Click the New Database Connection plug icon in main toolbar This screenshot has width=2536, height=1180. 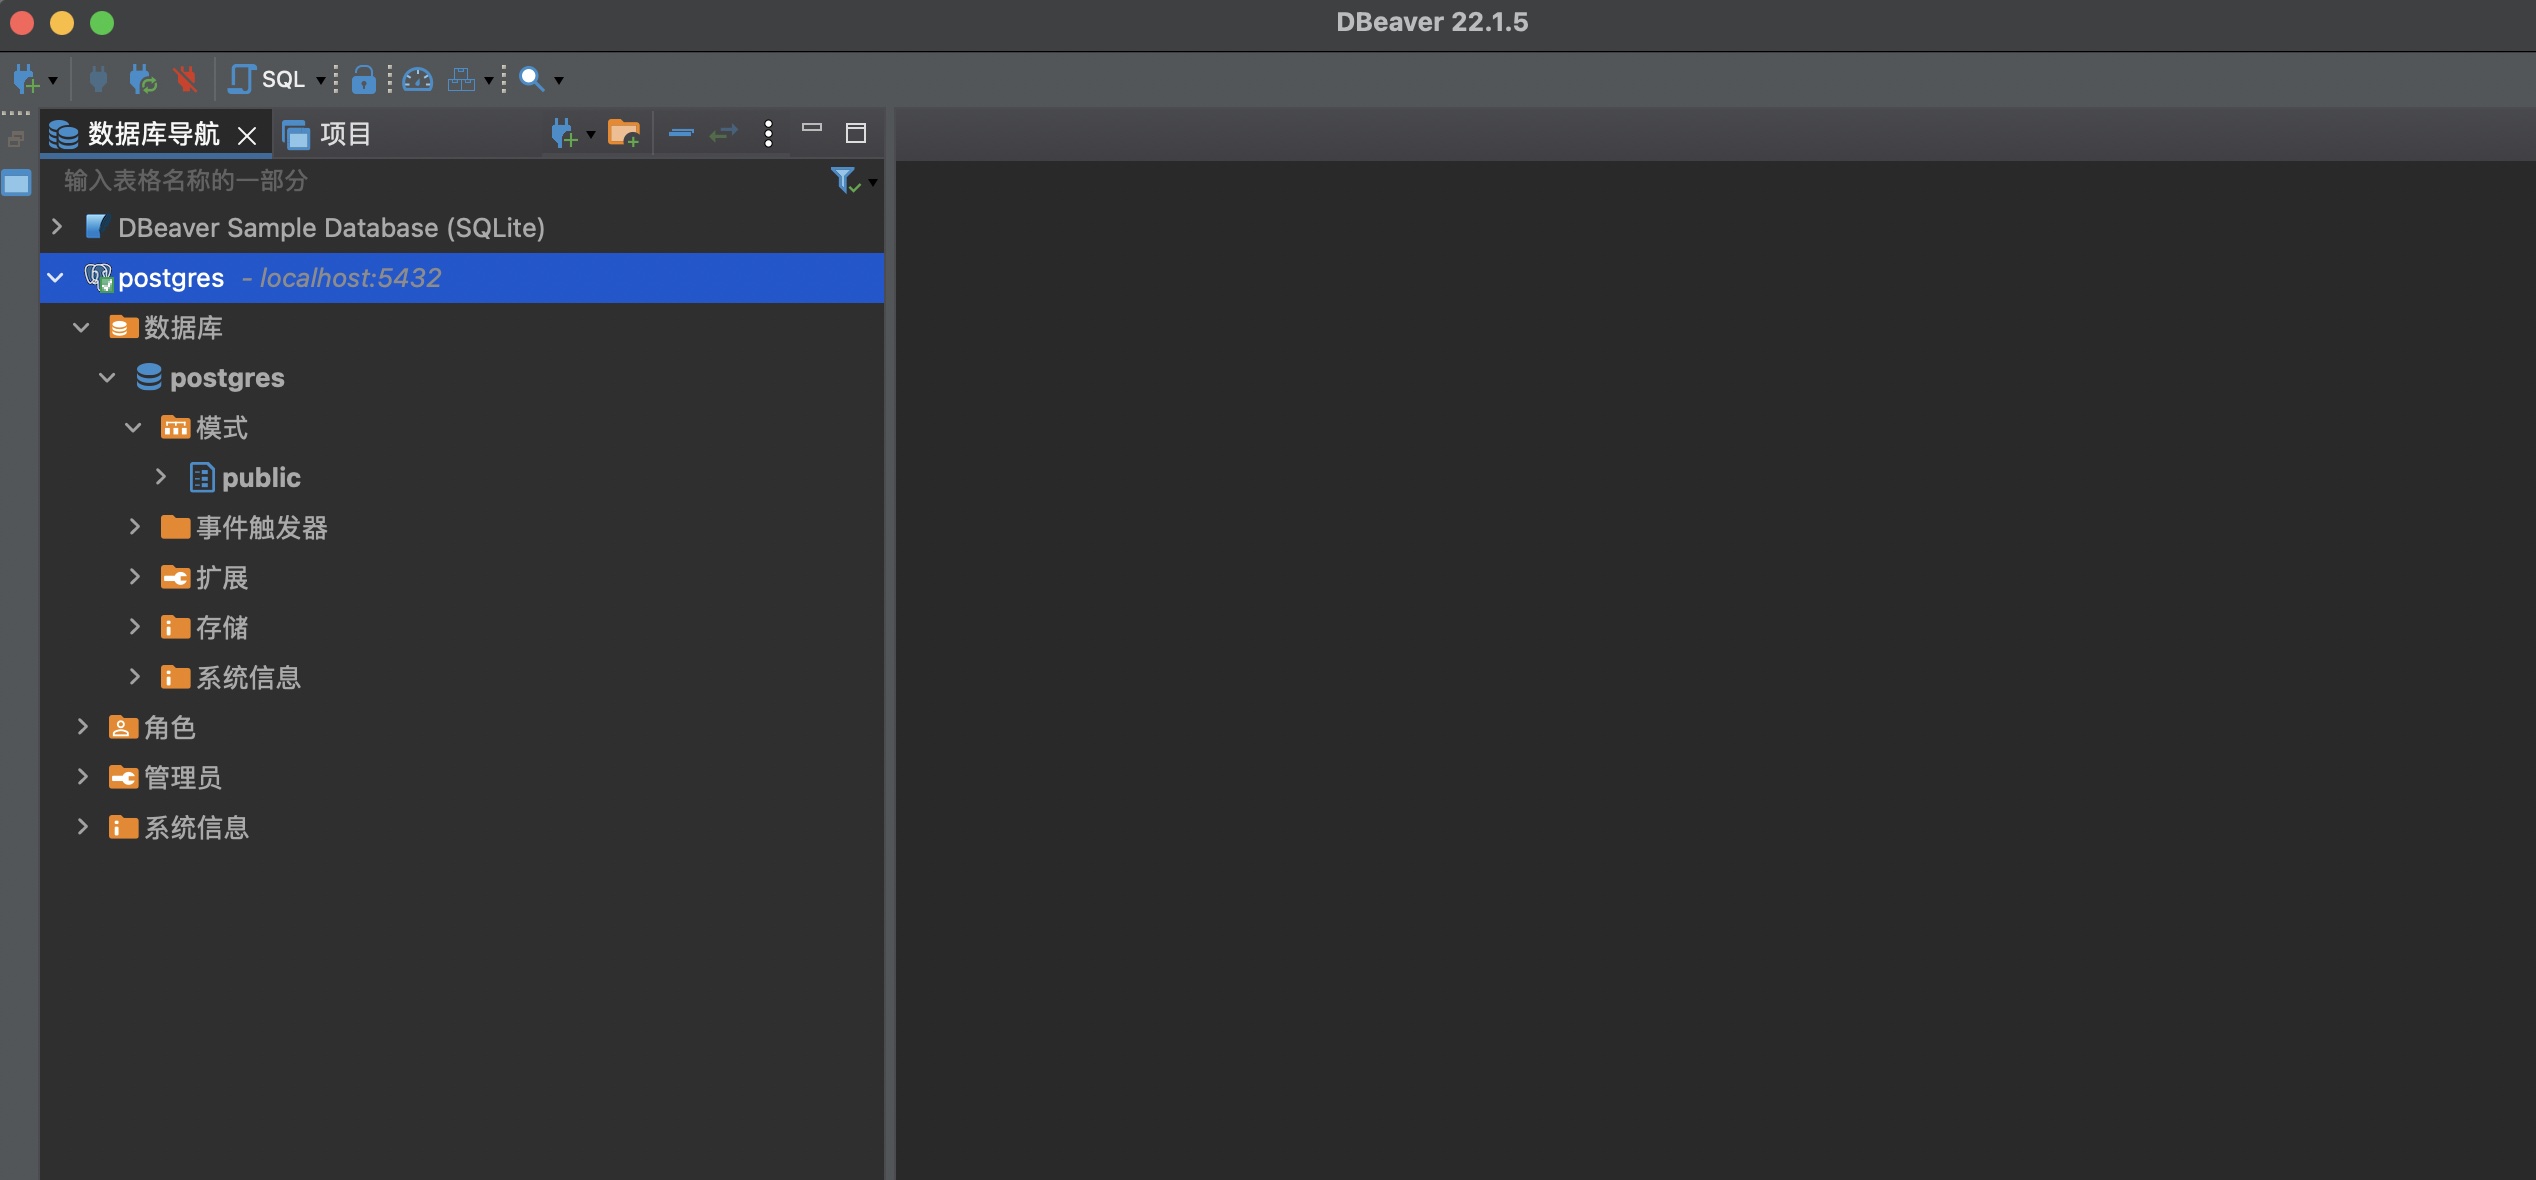pos(26,79)
